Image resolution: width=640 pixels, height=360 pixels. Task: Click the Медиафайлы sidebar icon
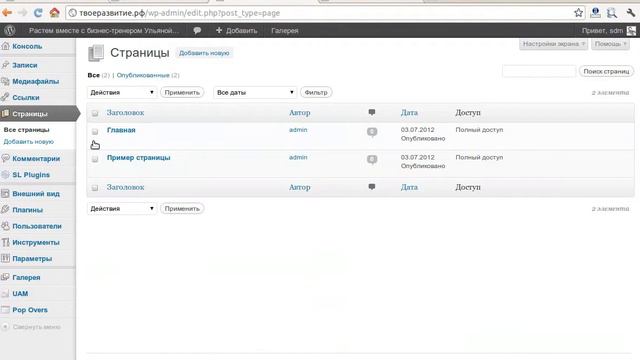pyautogui.click(x=5, y=81)
